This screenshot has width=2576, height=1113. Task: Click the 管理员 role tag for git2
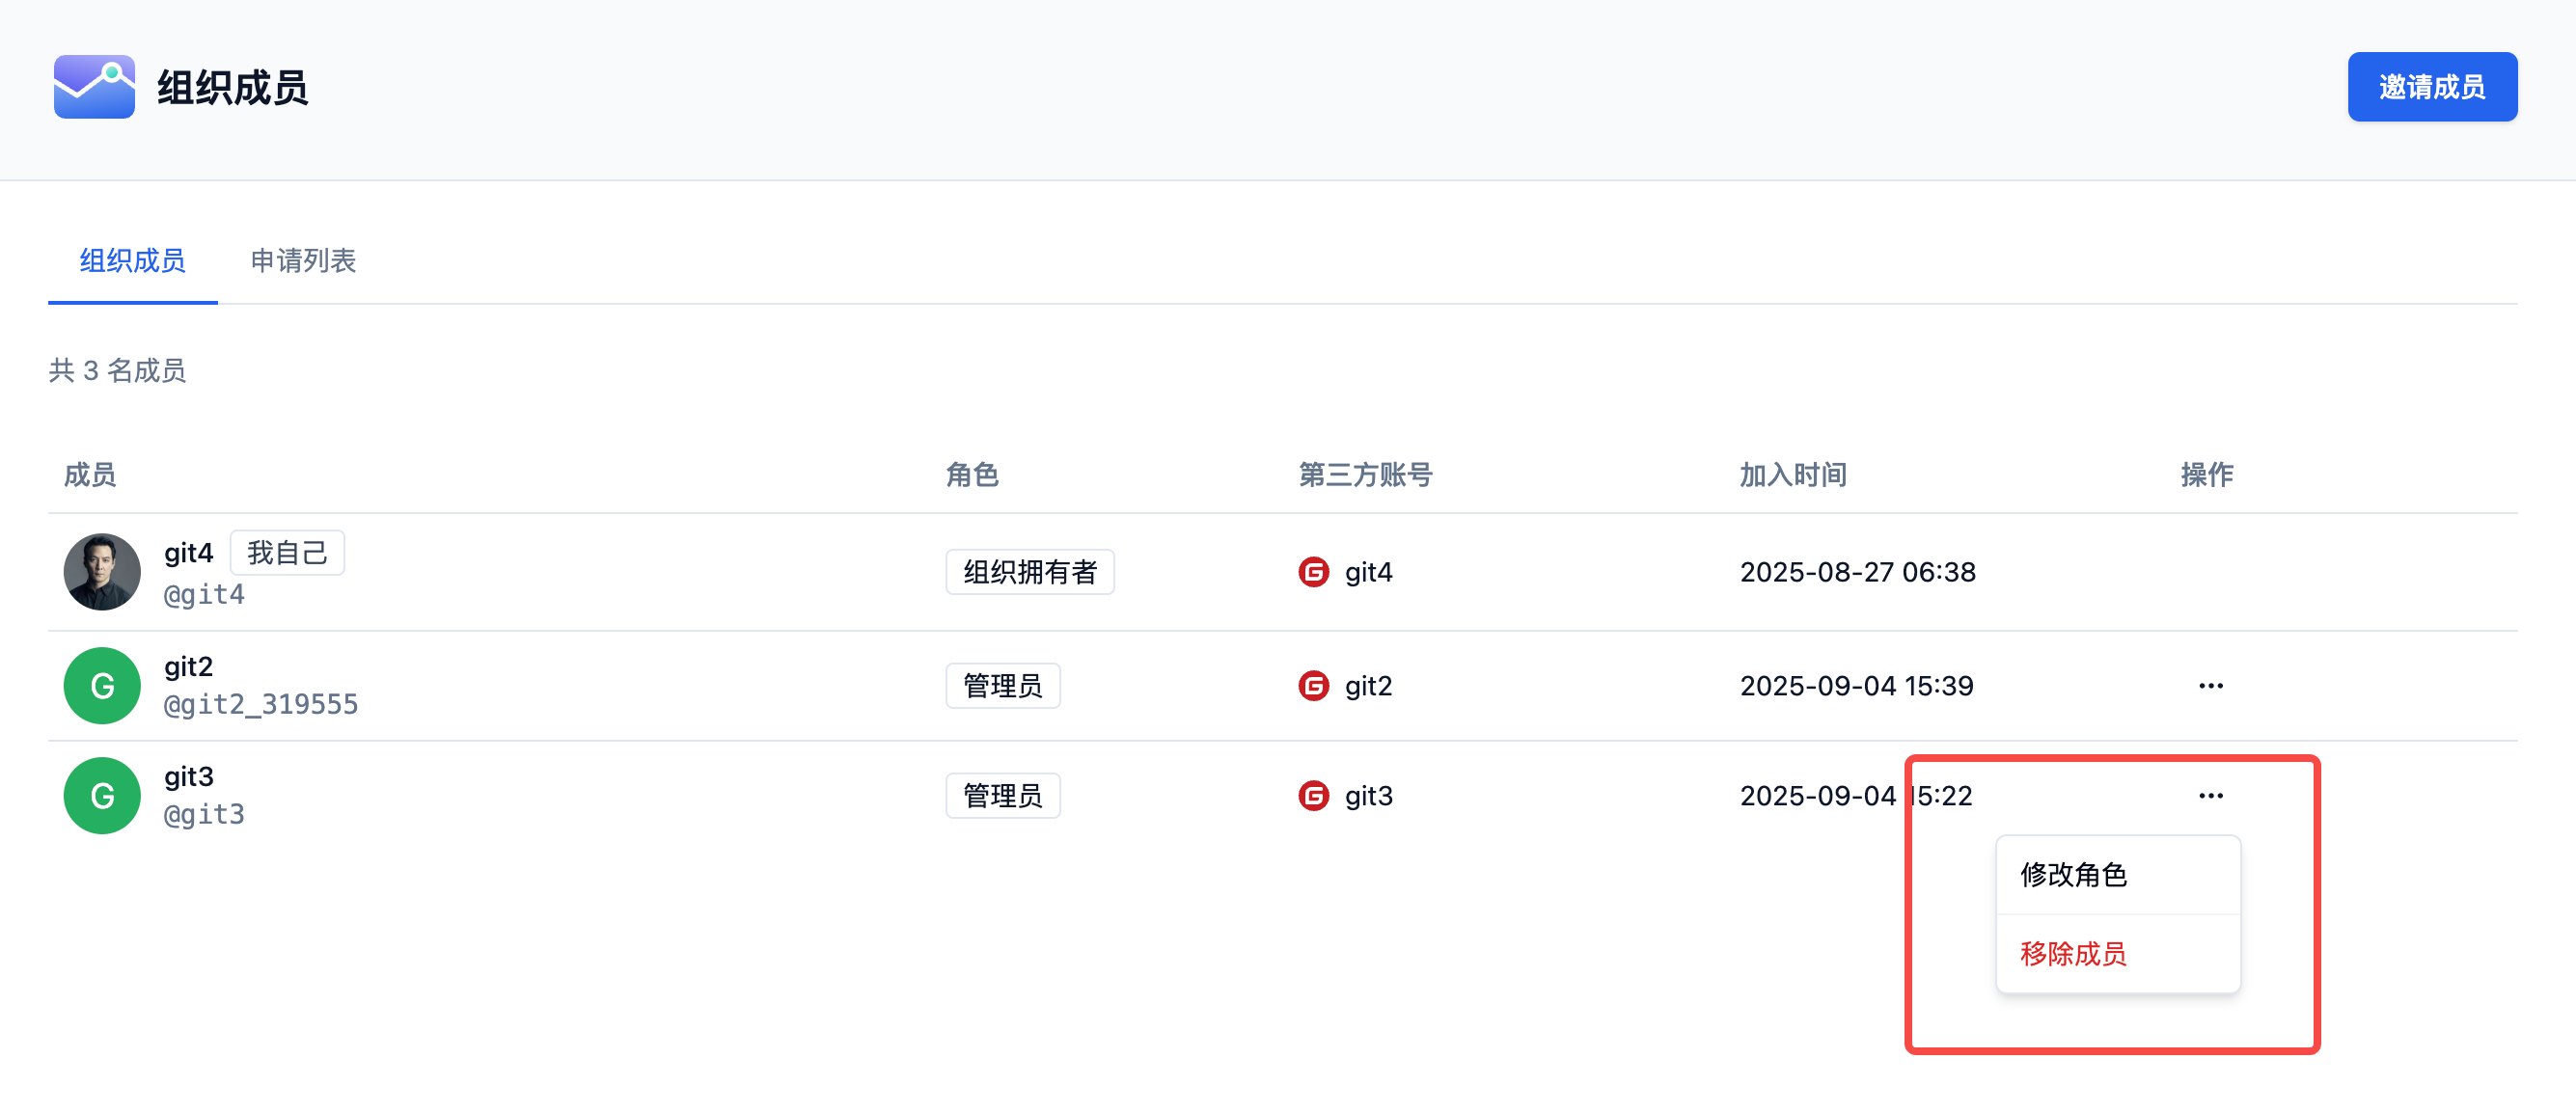[x=1002, y=686]
